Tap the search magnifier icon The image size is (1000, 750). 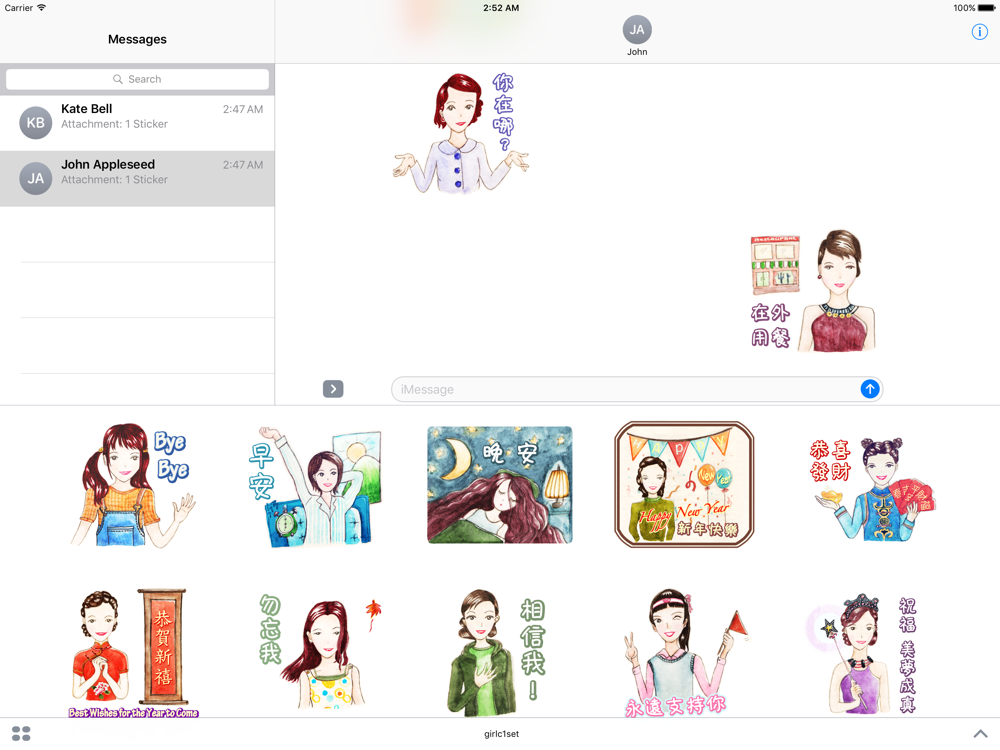click(x=118, y=79)
